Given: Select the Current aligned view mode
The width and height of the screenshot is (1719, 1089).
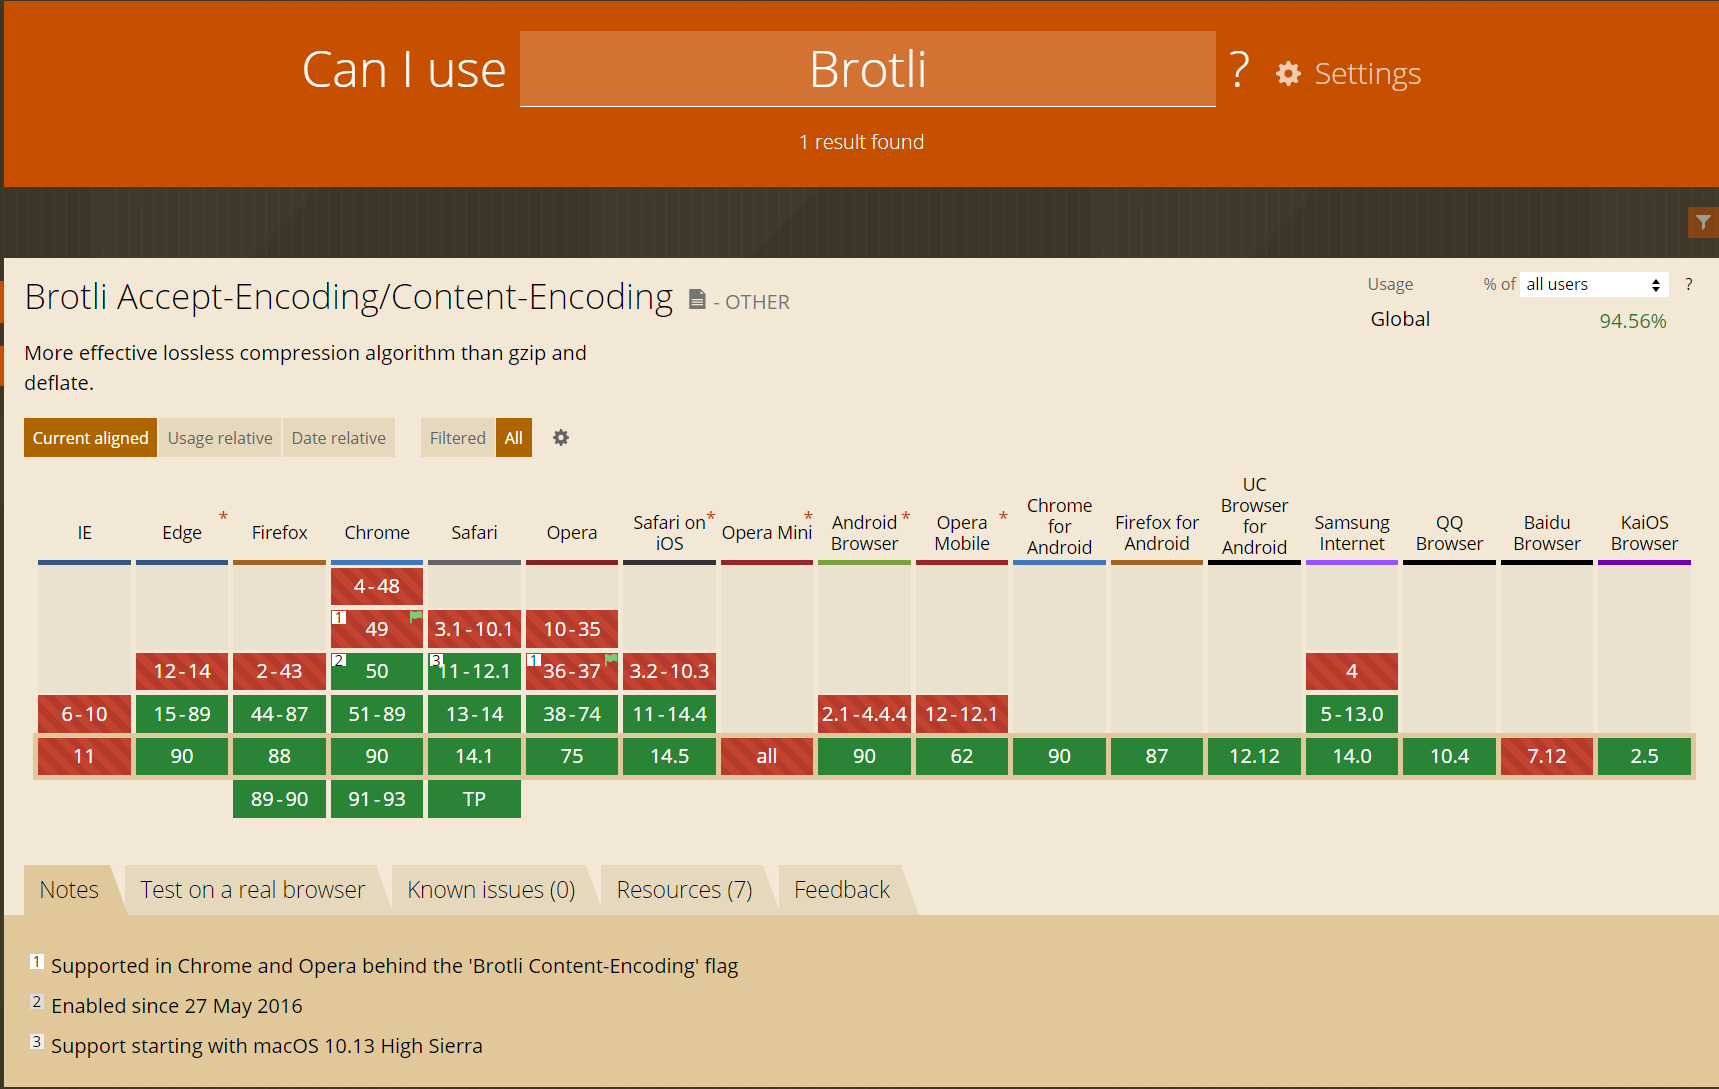Looking at the screenshot, I should 89,437.
